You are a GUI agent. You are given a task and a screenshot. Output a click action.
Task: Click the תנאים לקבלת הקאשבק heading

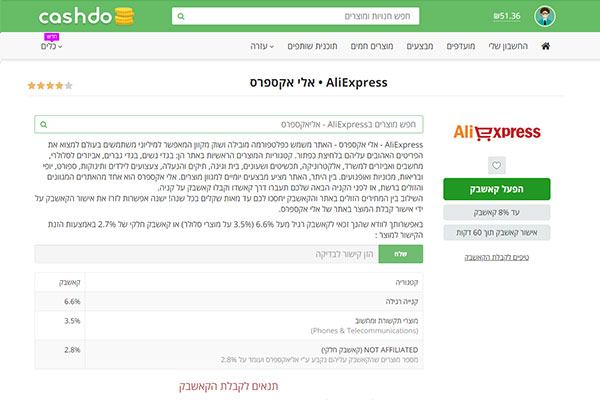(x=228, y=386)
